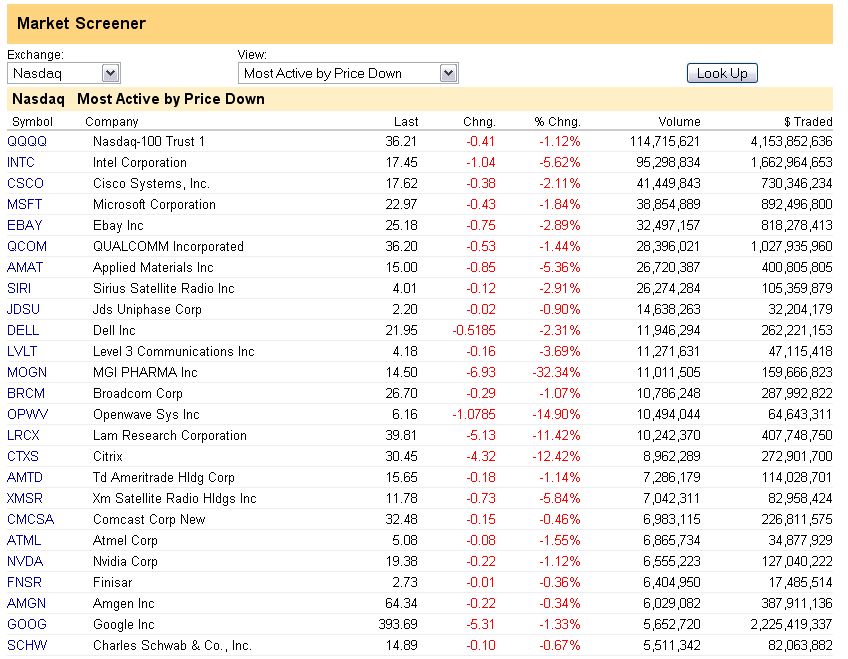Click the $ Traded column header
The width and height of the screenshot is (848, 659).
(807, 122)
